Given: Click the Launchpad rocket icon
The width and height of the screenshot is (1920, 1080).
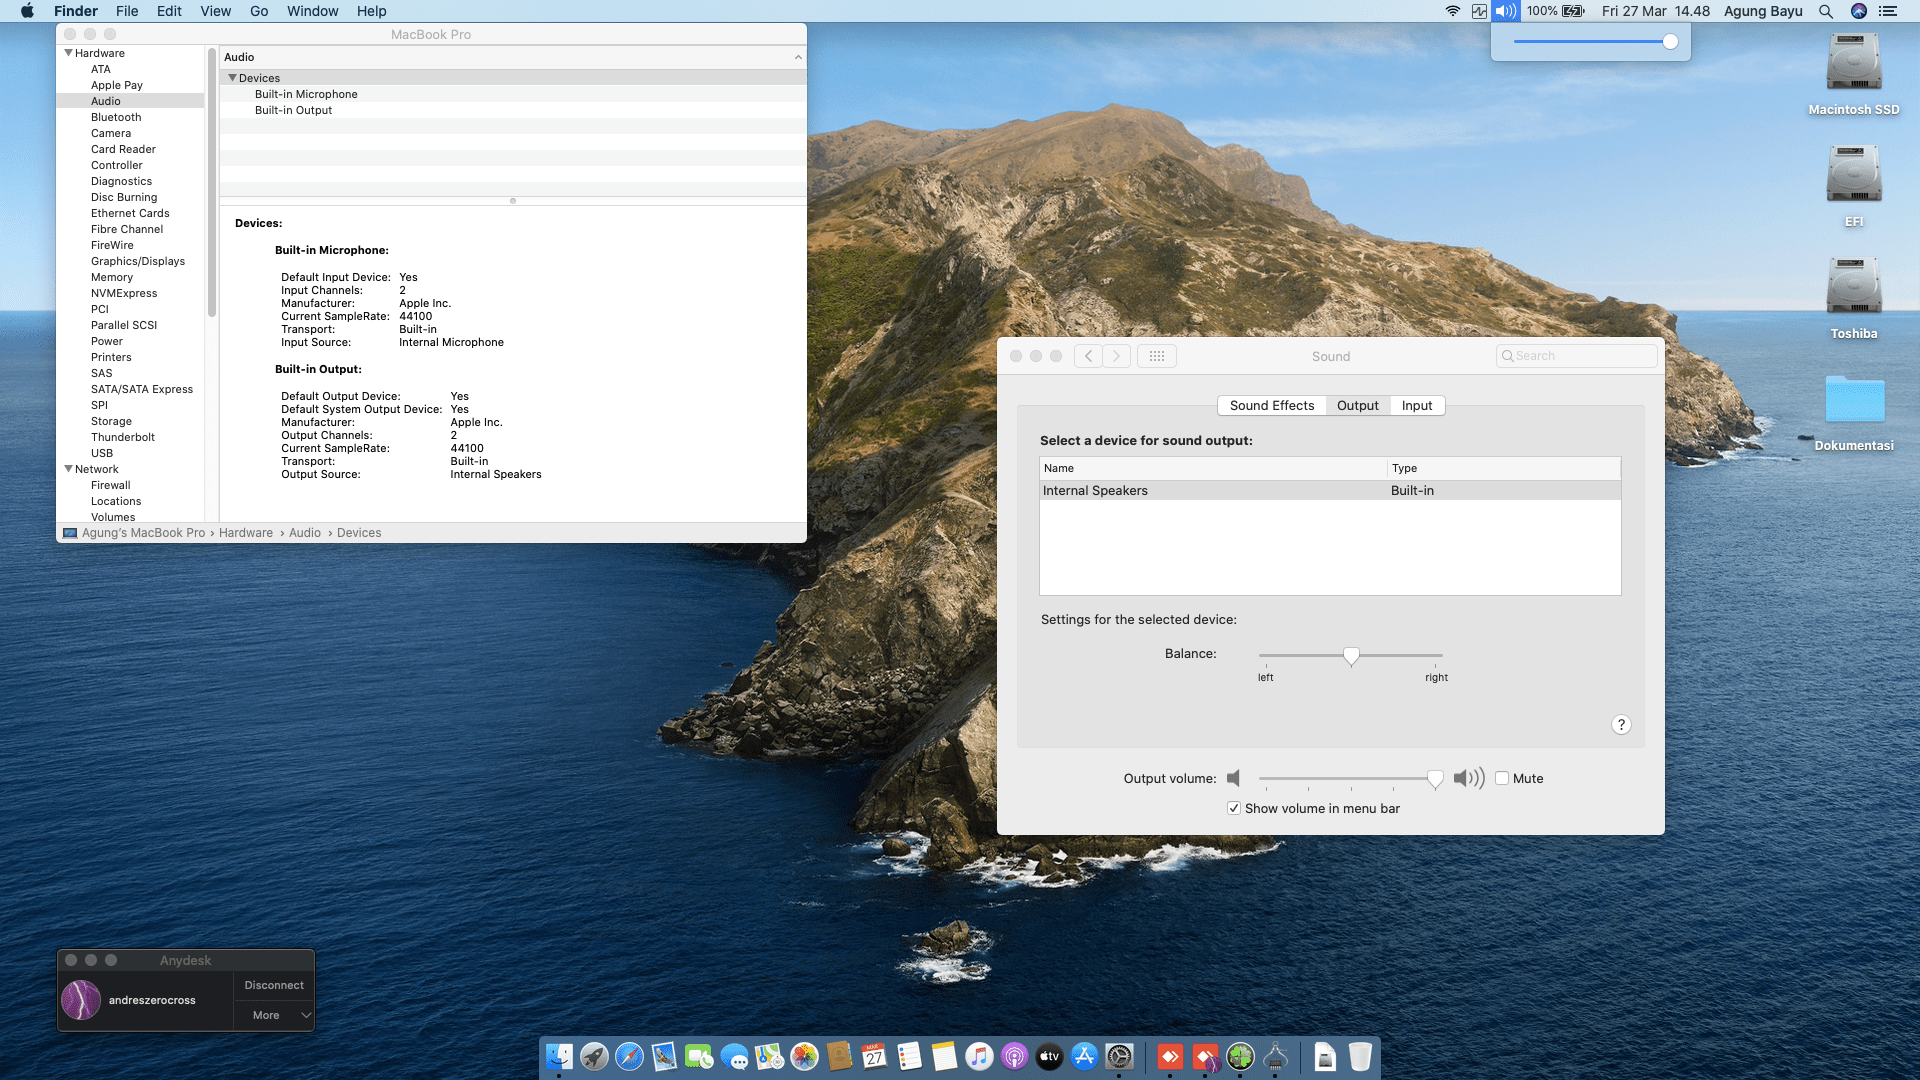Looking at the screenshot, I should (x=594, y=1056).
